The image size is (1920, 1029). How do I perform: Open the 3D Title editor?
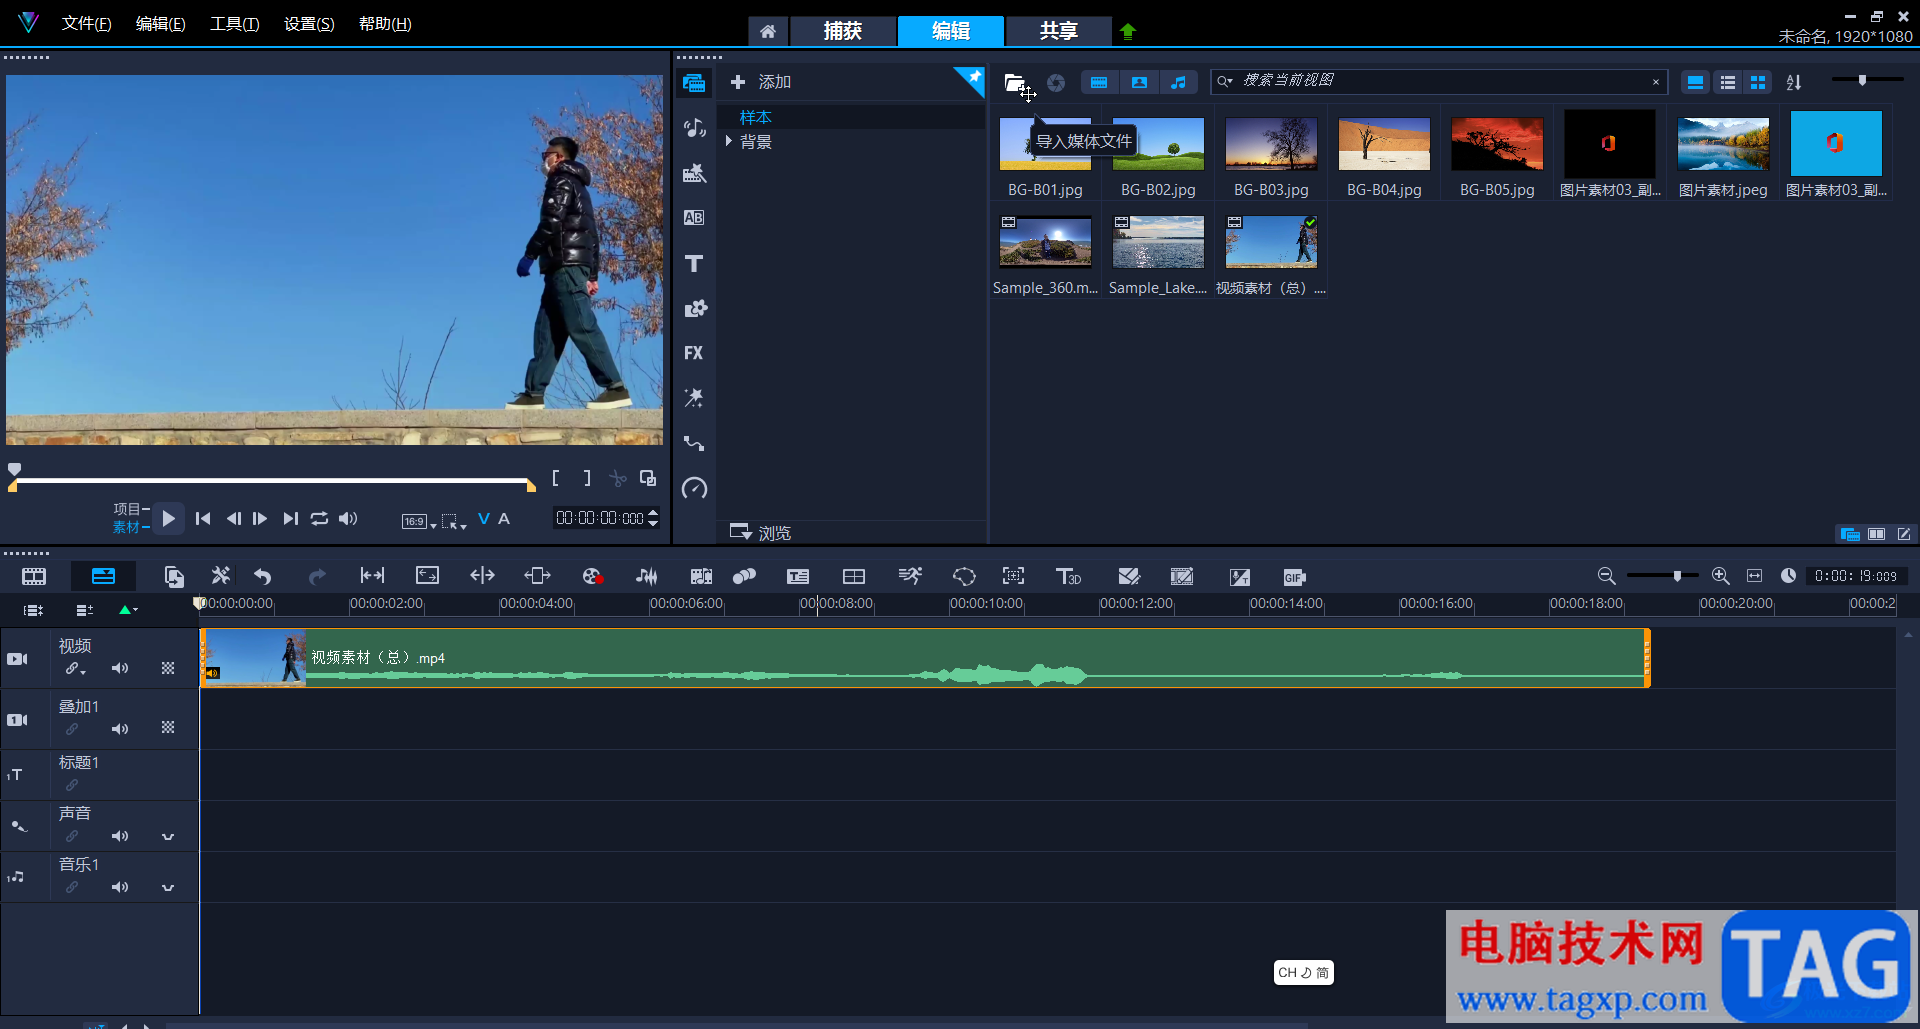[x=1068, y=577]
